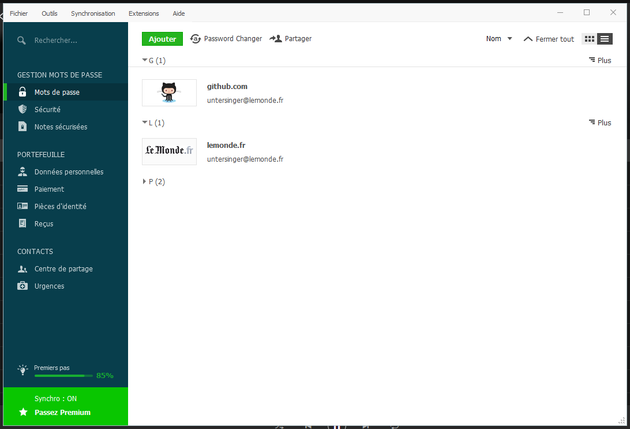This screenshot has height=429, width=630.
Task: Click the window resize grip icon
Action: (622, 421)
